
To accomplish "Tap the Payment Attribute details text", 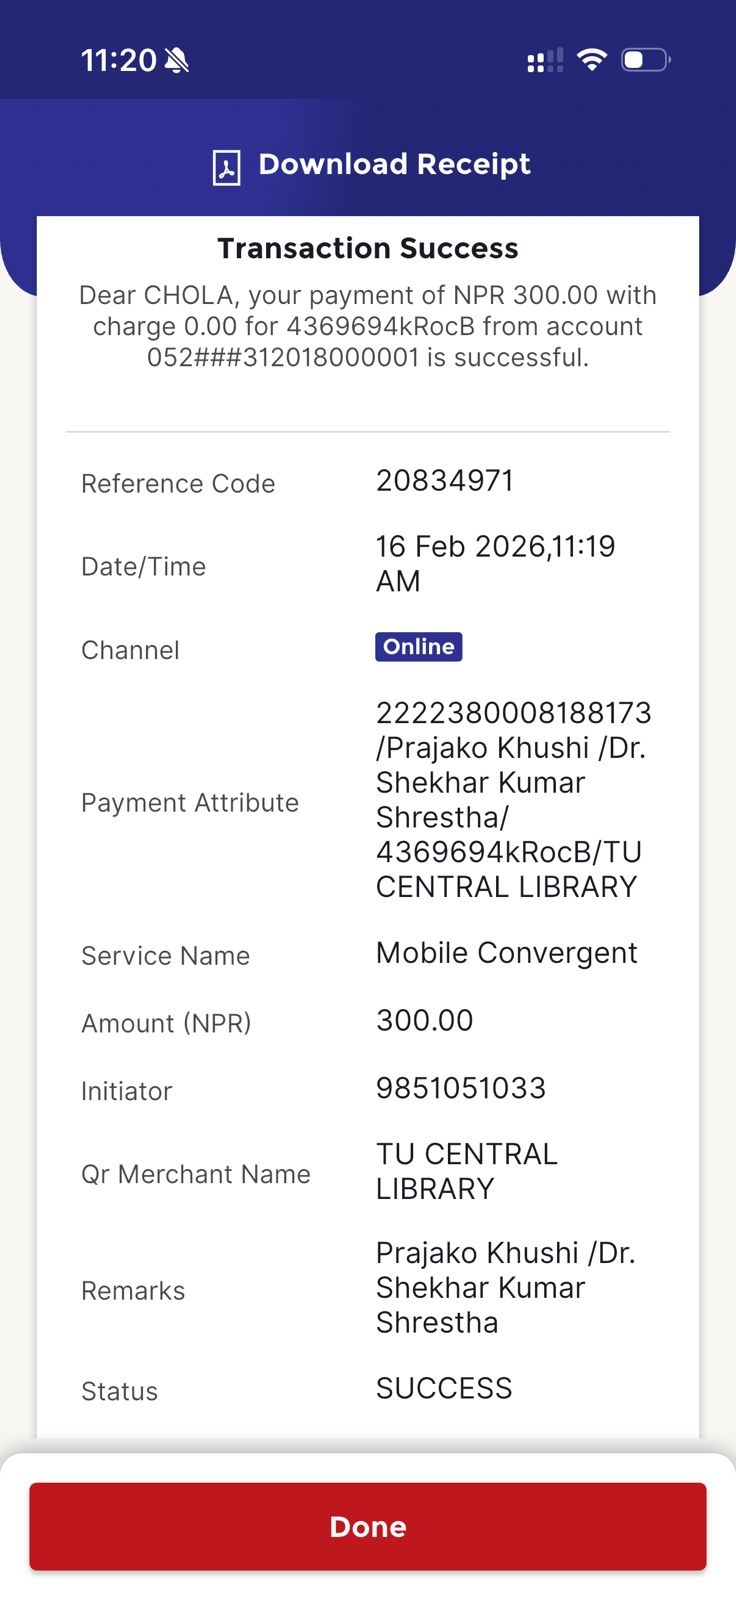I will [513, 800].
